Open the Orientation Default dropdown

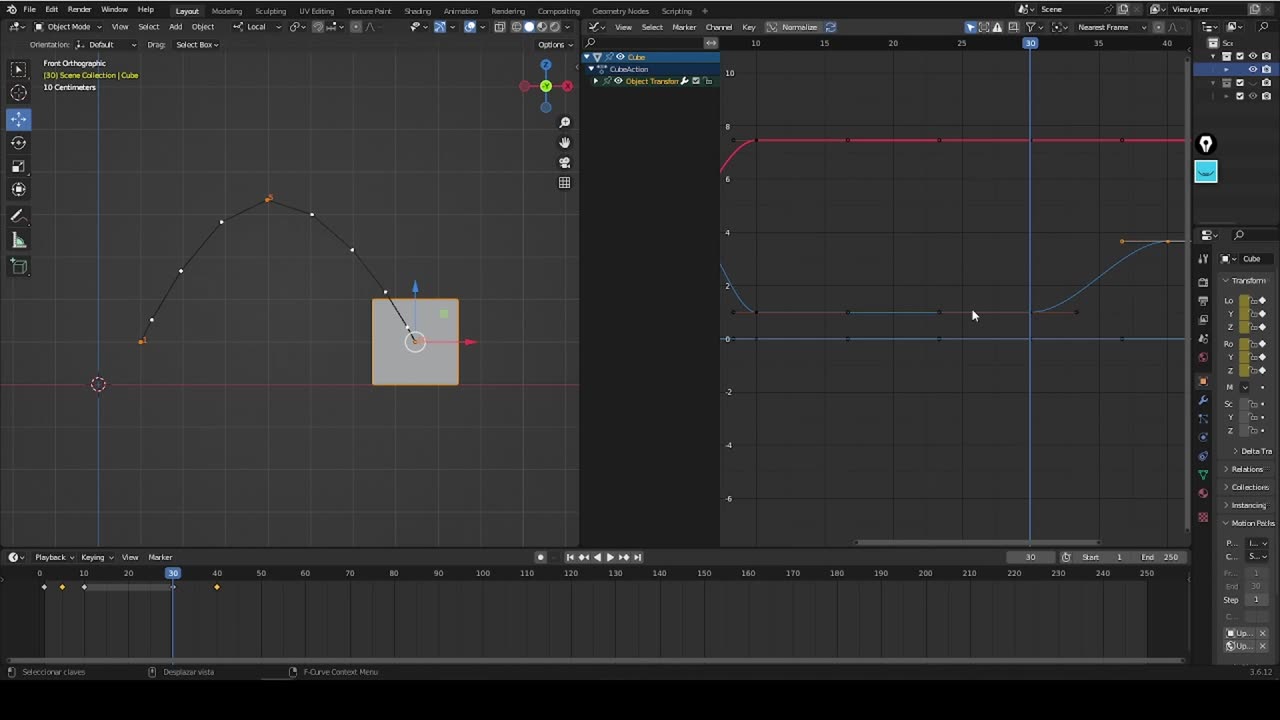click(105, 45)
